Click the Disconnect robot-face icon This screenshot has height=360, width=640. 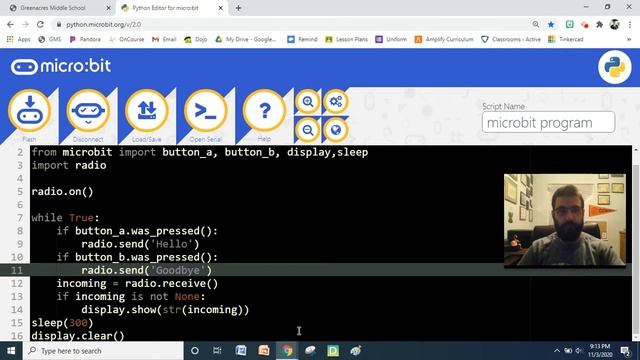point(88,111)
